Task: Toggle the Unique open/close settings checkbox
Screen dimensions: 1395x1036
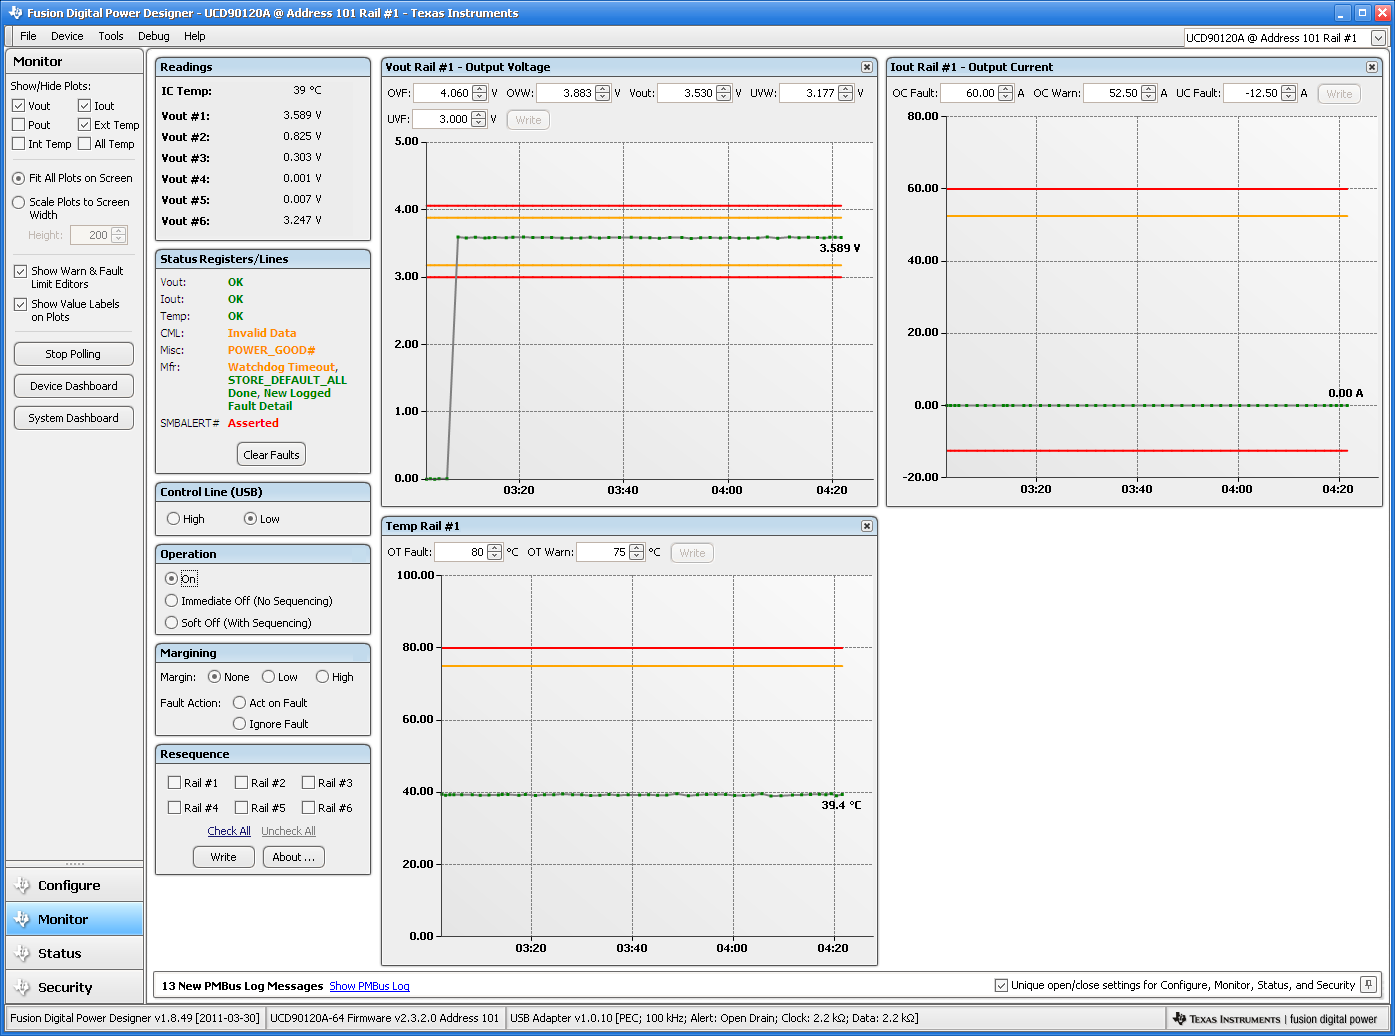Action: 1001,985
